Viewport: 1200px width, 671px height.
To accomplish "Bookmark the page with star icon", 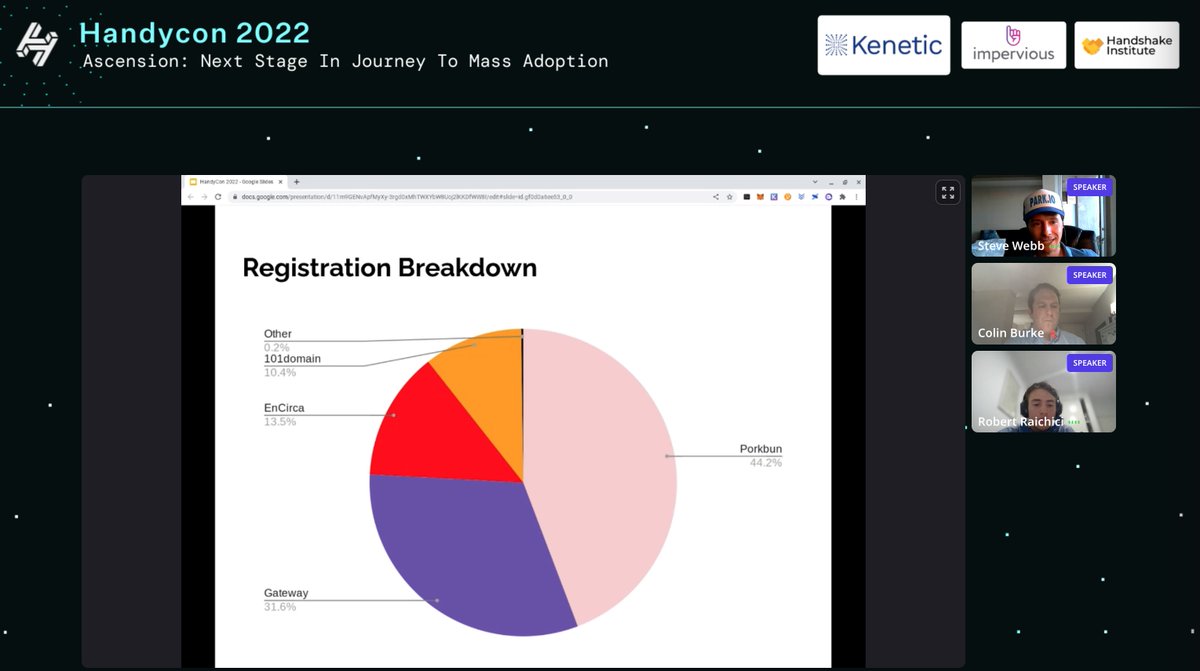I will click(x=730, y=197).
